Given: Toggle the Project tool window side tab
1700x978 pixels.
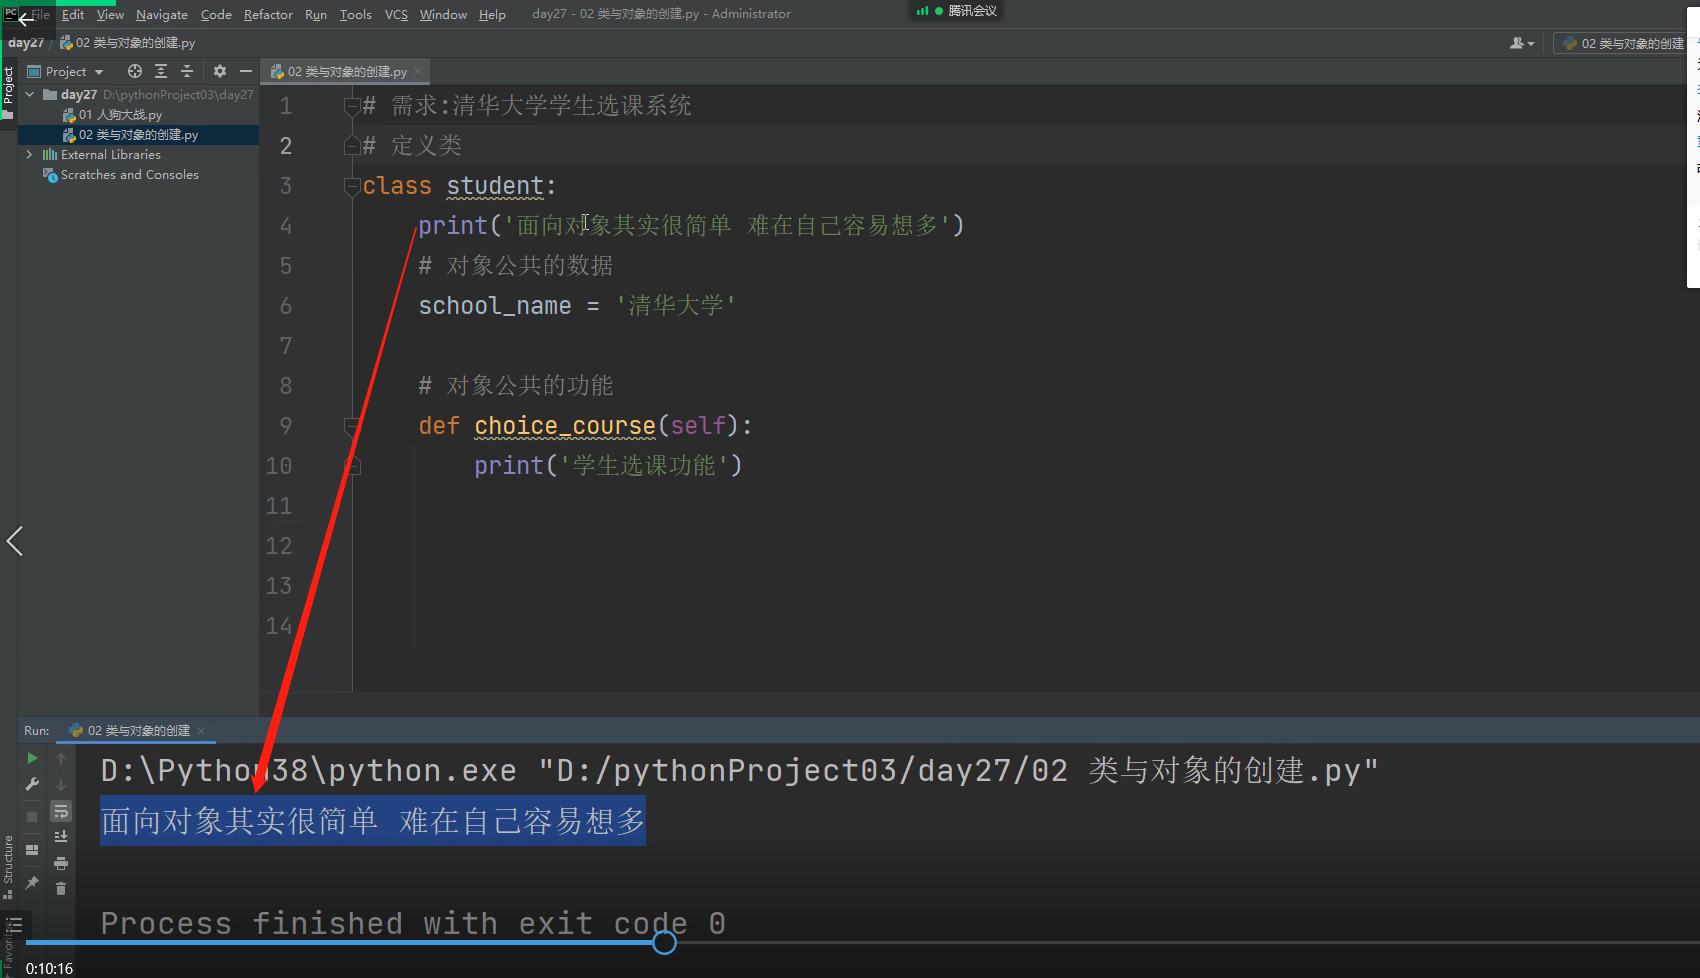Looking at the screenshot, I should click(8, 90).
